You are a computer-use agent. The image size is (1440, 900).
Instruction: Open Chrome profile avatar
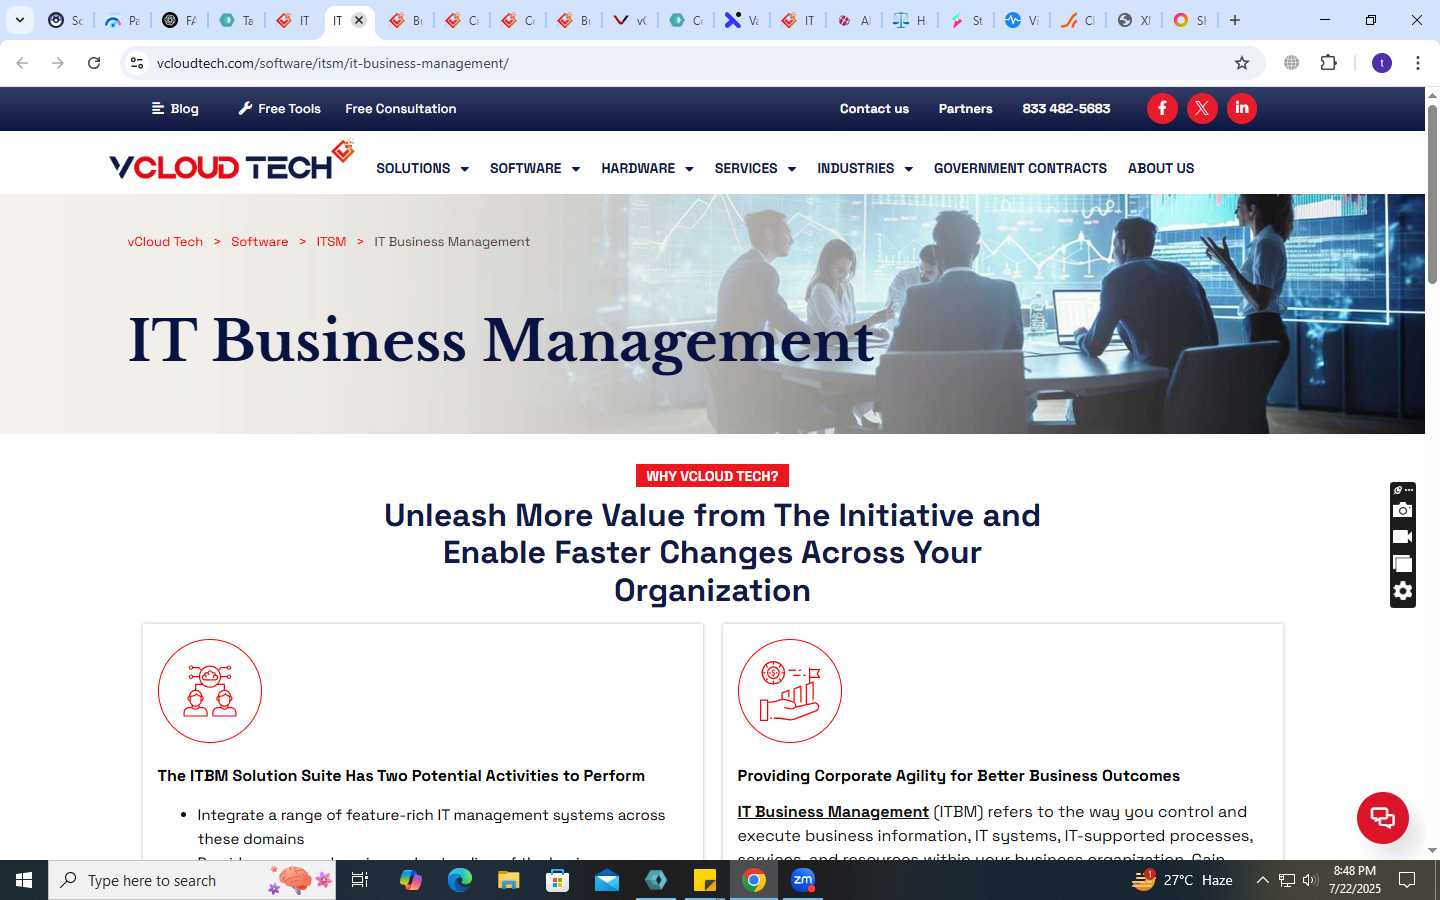point(1382,63)
